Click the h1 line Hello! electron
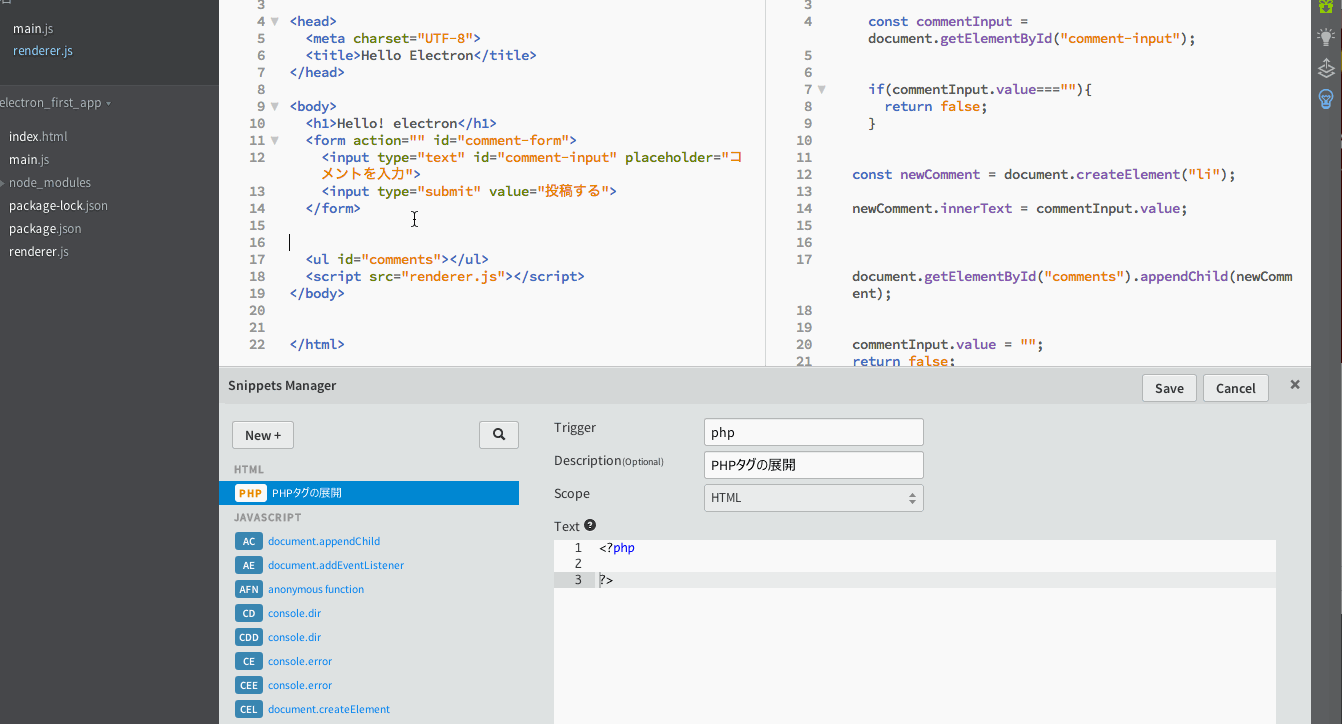This screenshot has width=1342, height=724. 401,123
